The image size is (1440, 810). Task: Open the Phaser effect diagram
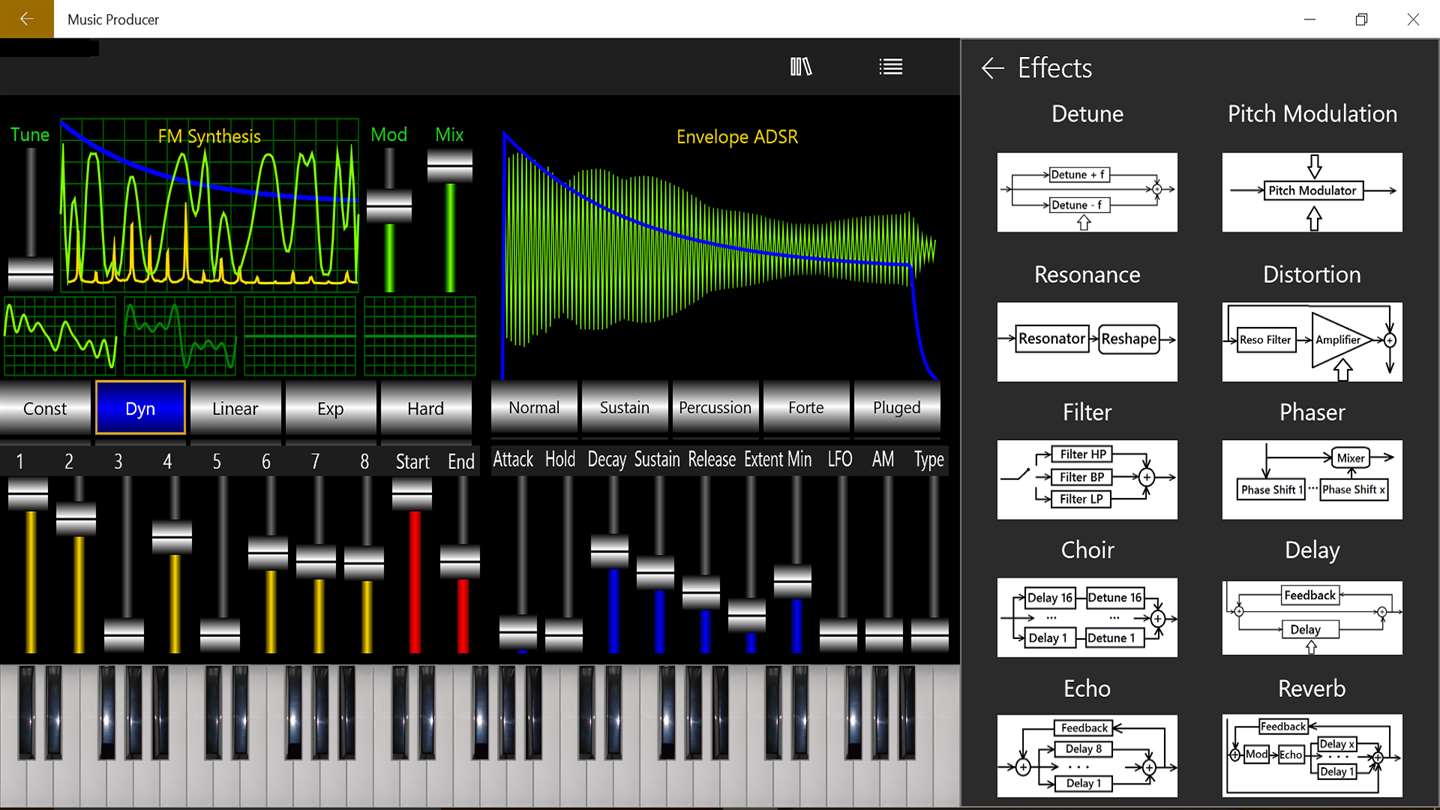click(x=1312, y=480)
